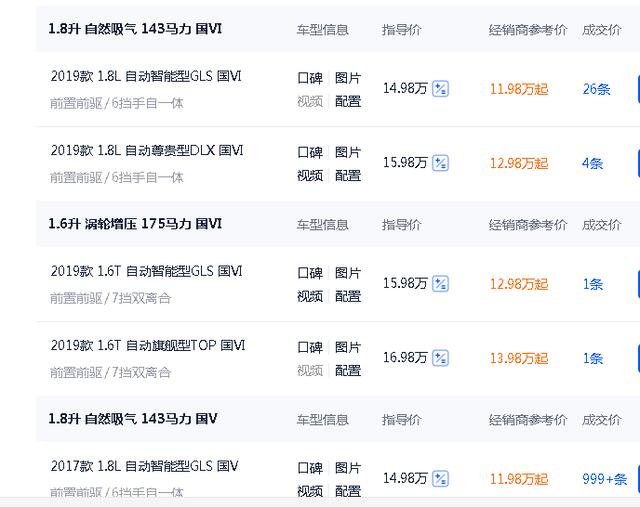This screenshot has height=507, width=640.
Task: Open 配置 for 2019款 1.8L 自动智能型GLS 国VI
Action: [x=348, y=101]
